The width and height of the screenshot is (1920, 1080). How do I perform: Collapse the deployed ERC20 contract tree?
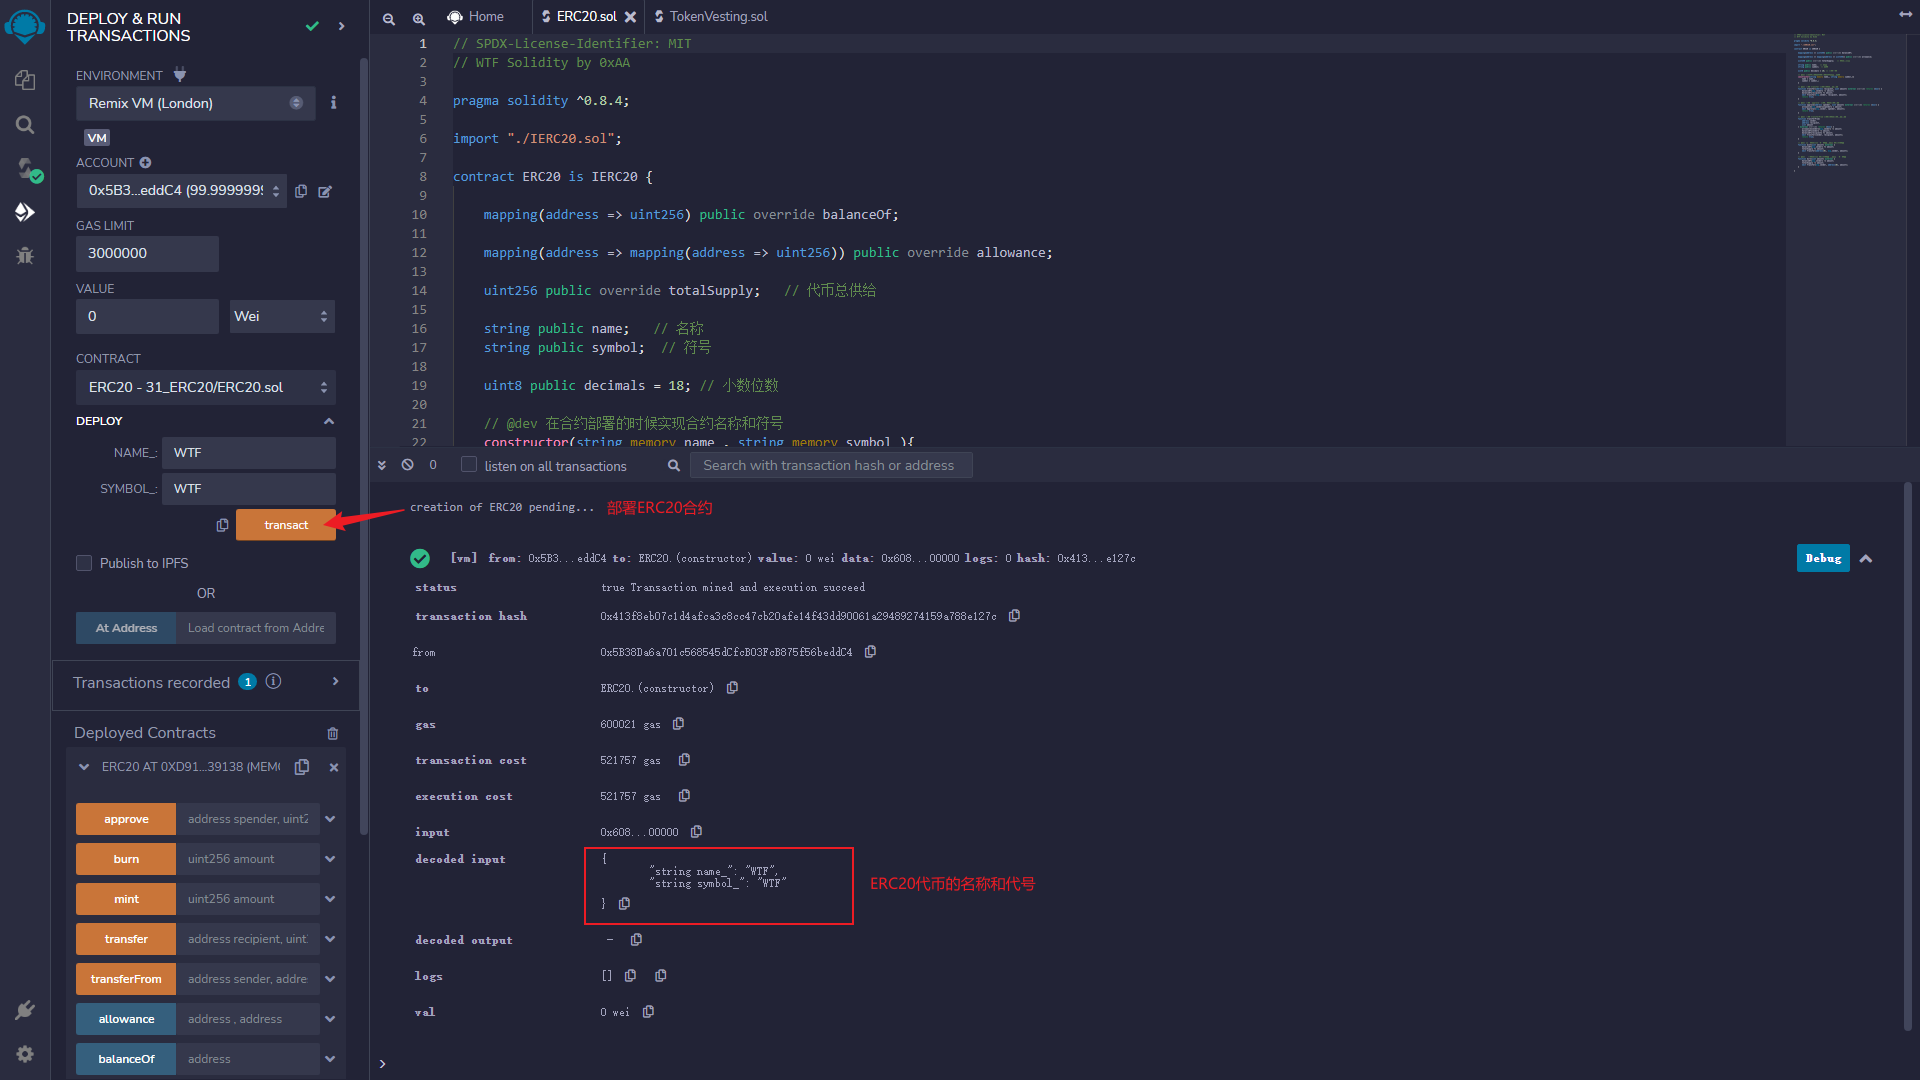(x=84, y=767)
